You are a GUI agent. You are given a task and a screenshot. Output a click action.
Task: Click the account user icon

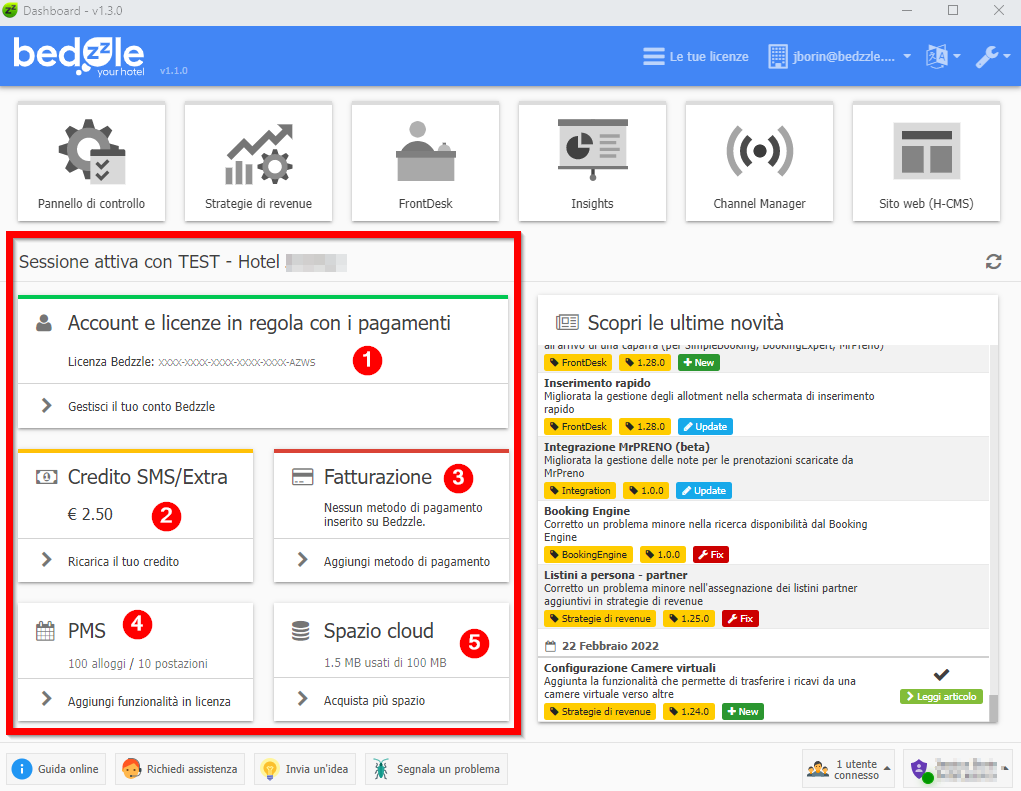tap(44, 323)
